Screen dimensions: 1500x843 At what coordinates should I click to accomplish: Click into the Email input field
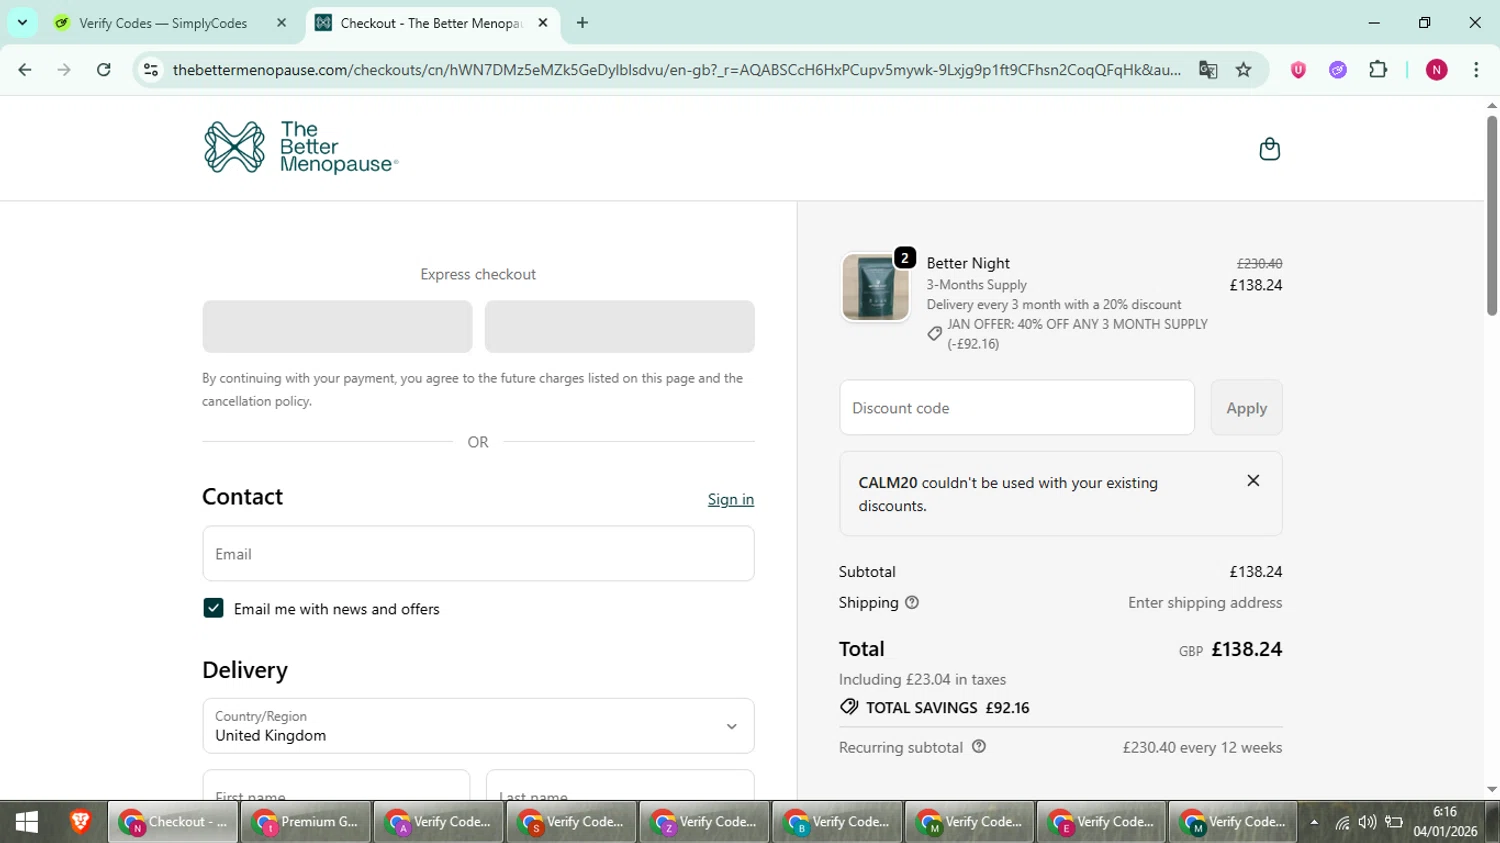[x=478, y=554]
